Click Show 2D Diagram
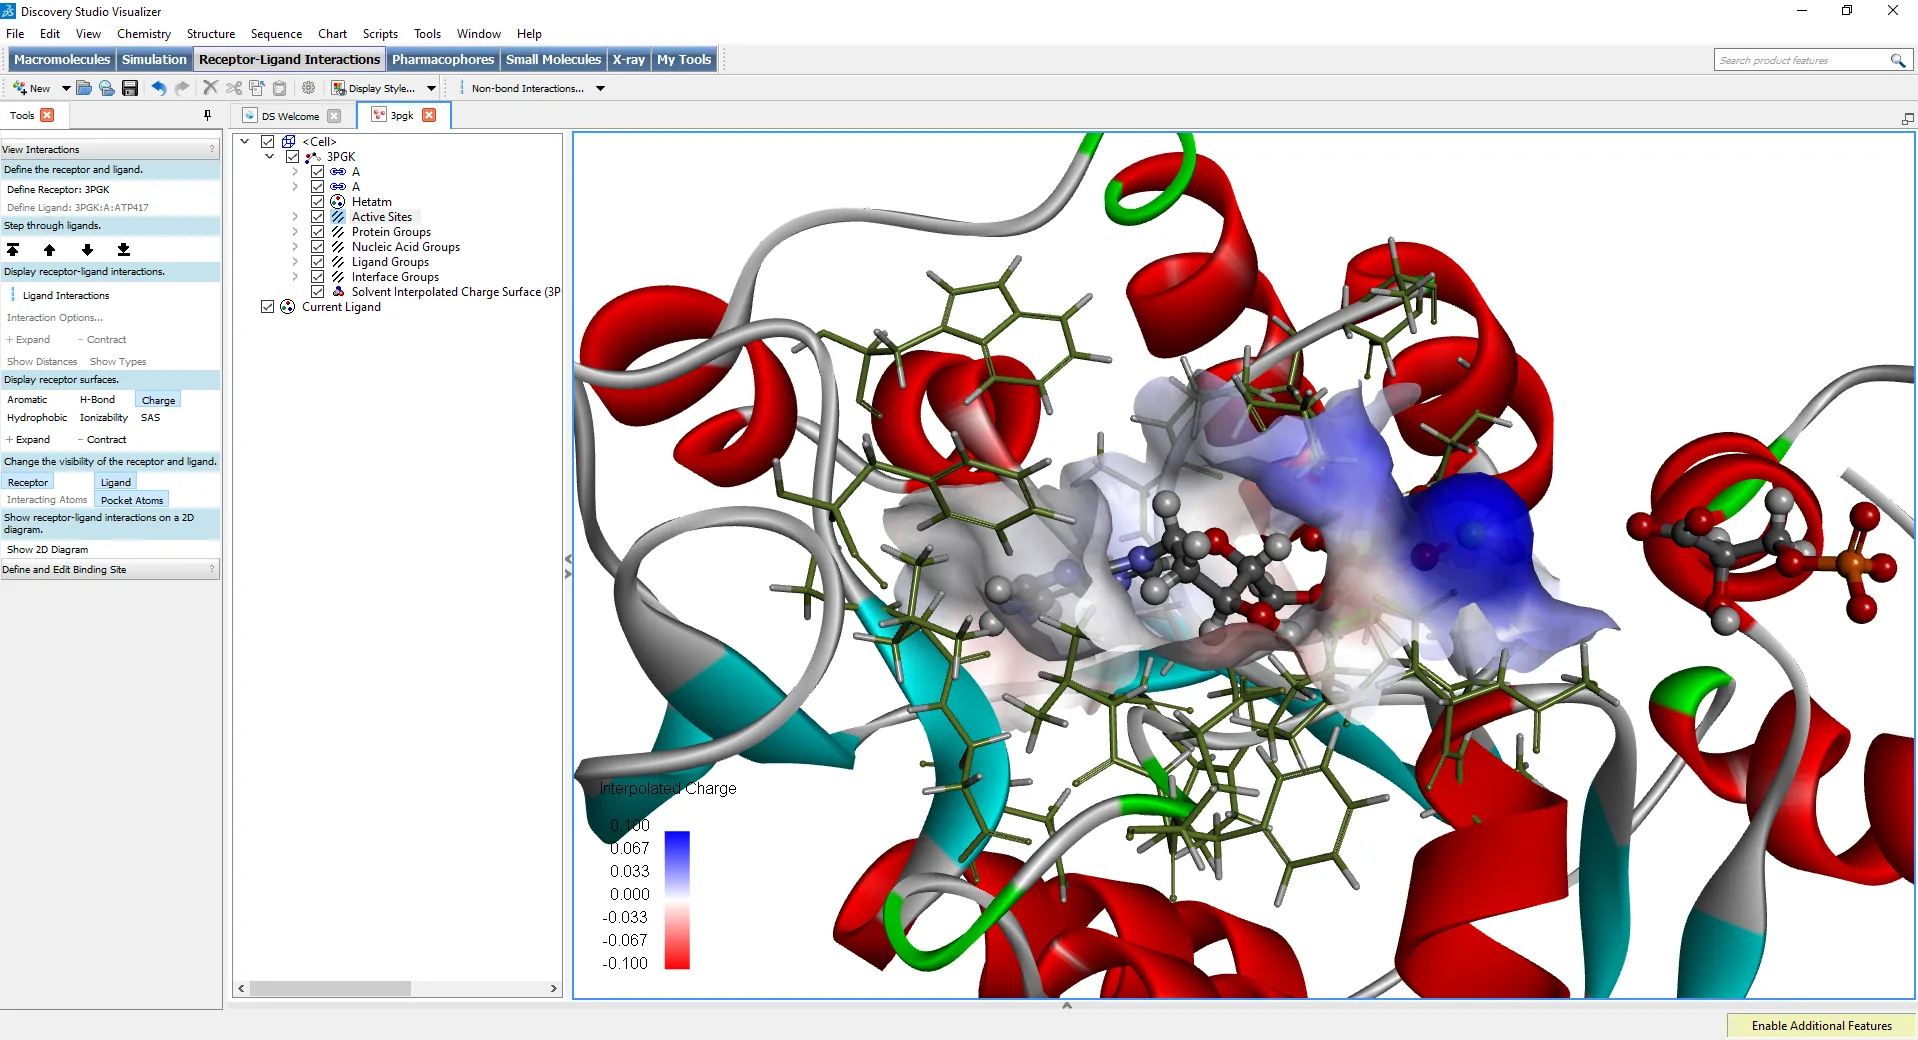The image size is (1918, 1040). click(47, 549)
